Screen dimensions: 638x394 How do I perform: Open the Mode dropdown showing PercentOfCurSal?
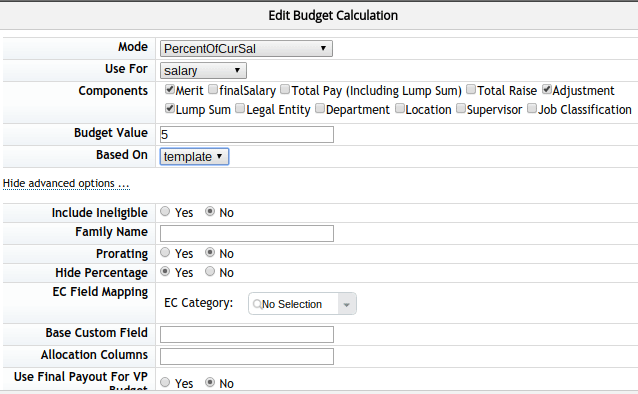[246, 48]
